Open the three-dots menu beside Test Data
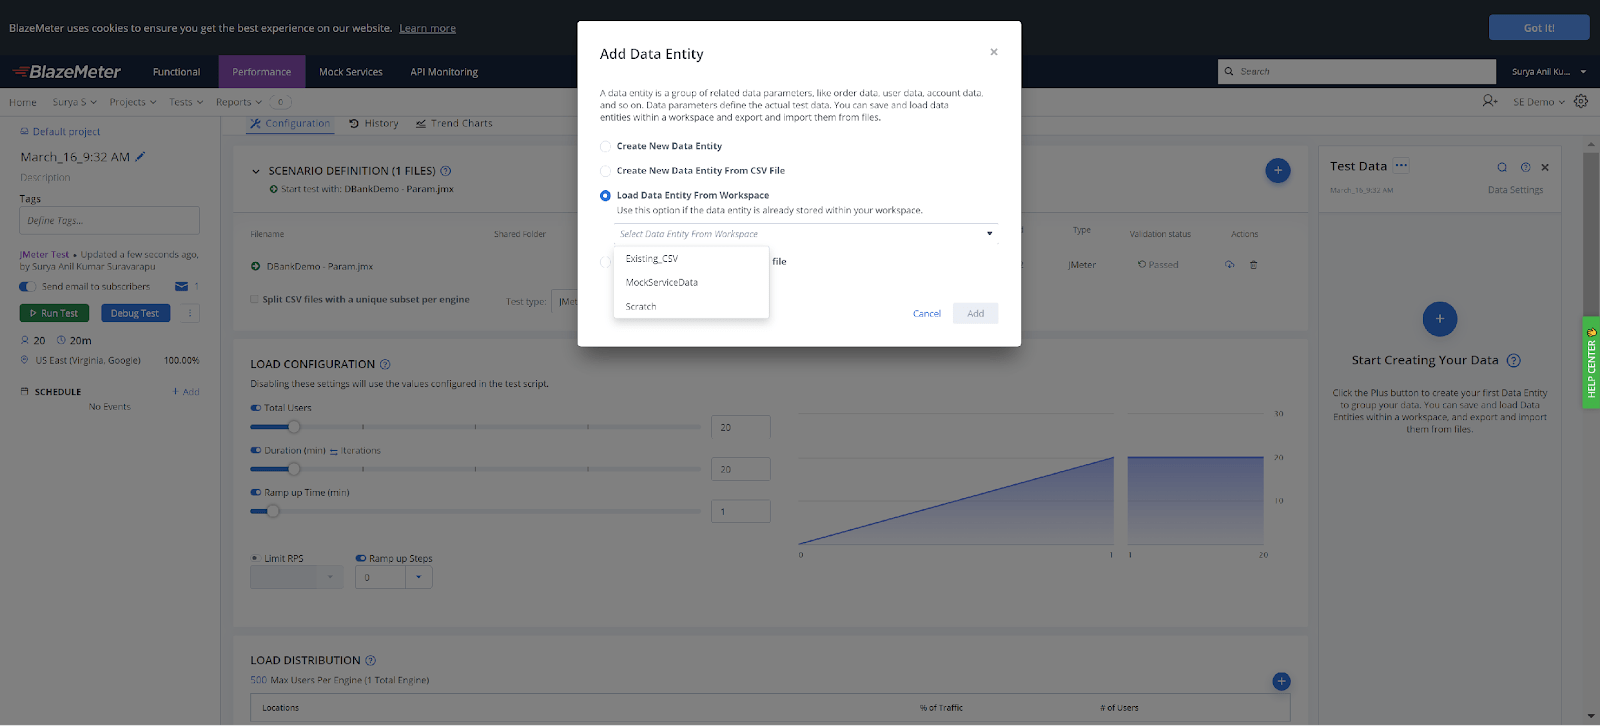1600x726 pixels. click(x=1401, y=166)
